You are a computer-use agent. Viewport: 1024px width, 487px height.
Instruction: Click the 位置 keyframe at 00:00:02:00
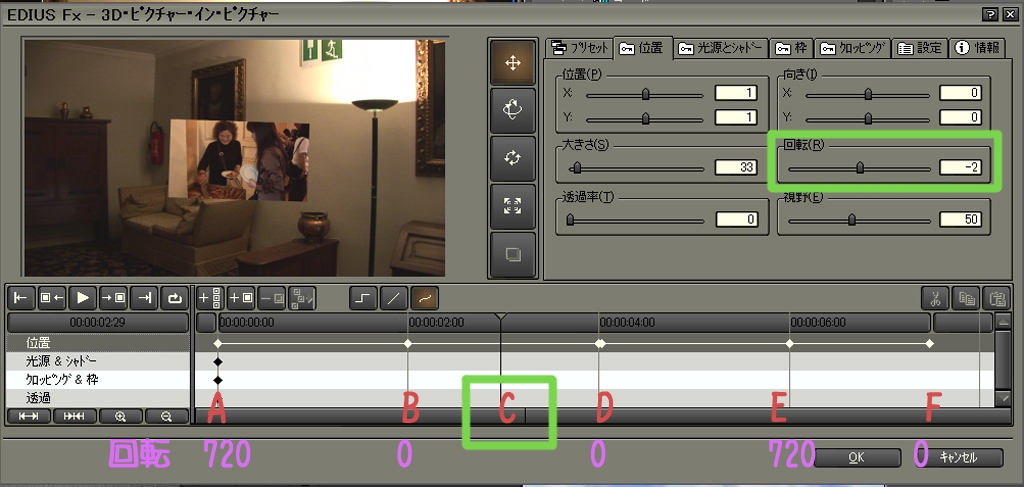tap(408, 343)
